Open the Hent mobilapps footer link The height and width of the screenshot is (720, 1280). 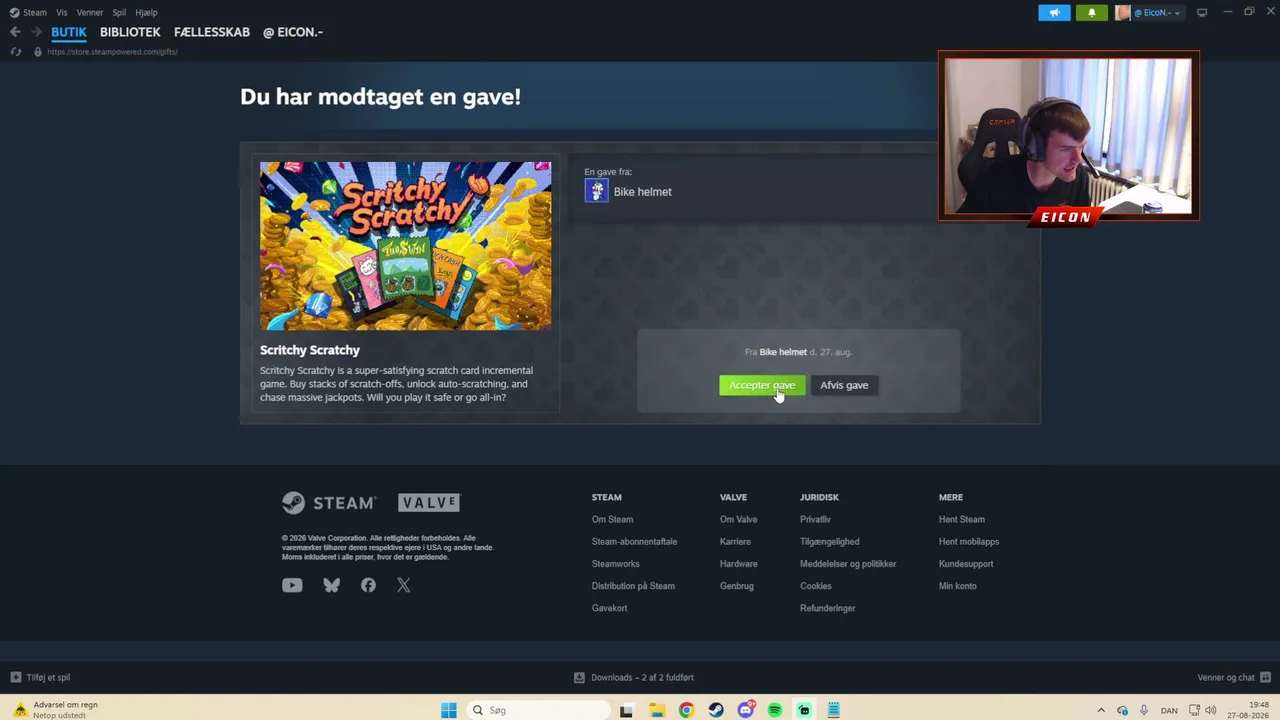[969, 542]
